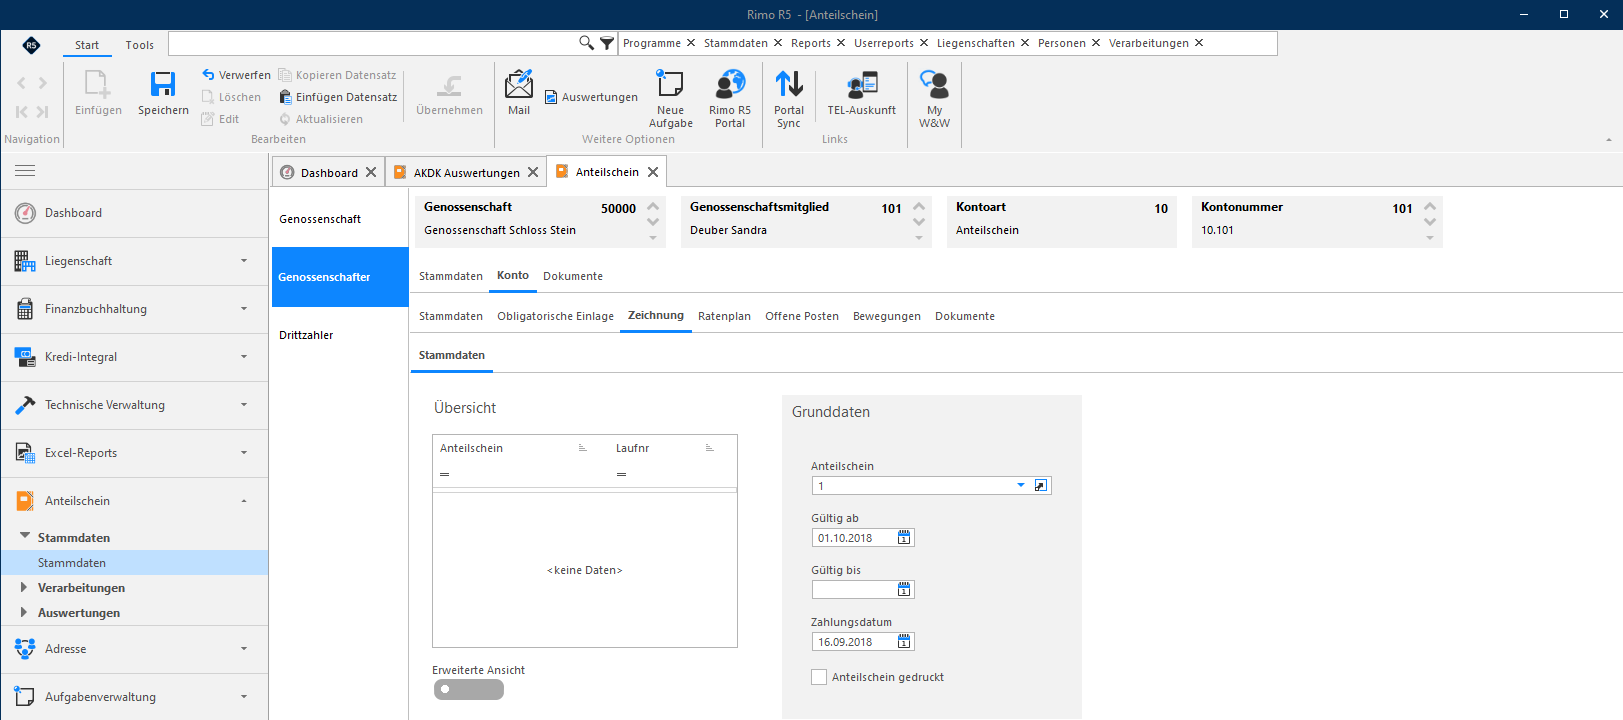
Task: Sort by the Laufnr column header
Action: [x=665, y=448]
